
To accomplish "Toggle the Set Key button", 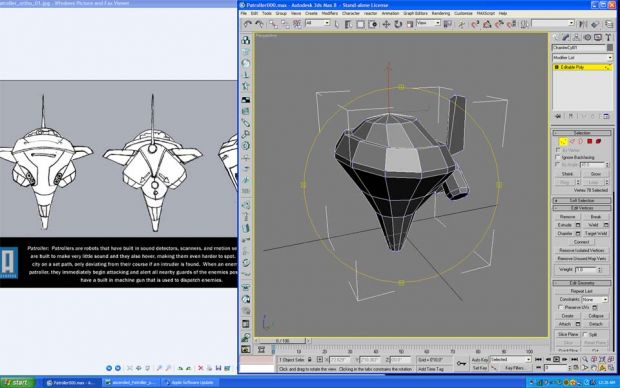I will click(480, 368).
